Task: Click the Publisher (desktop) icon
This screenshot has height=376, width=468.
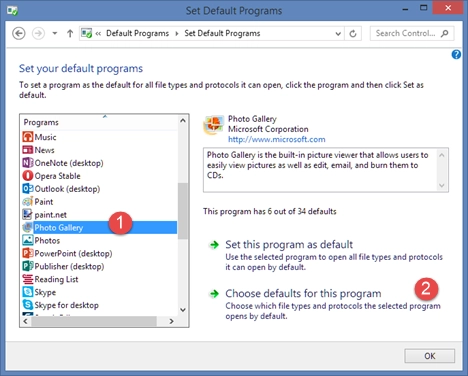Action: pyautogui.click(x=28, y=266)
